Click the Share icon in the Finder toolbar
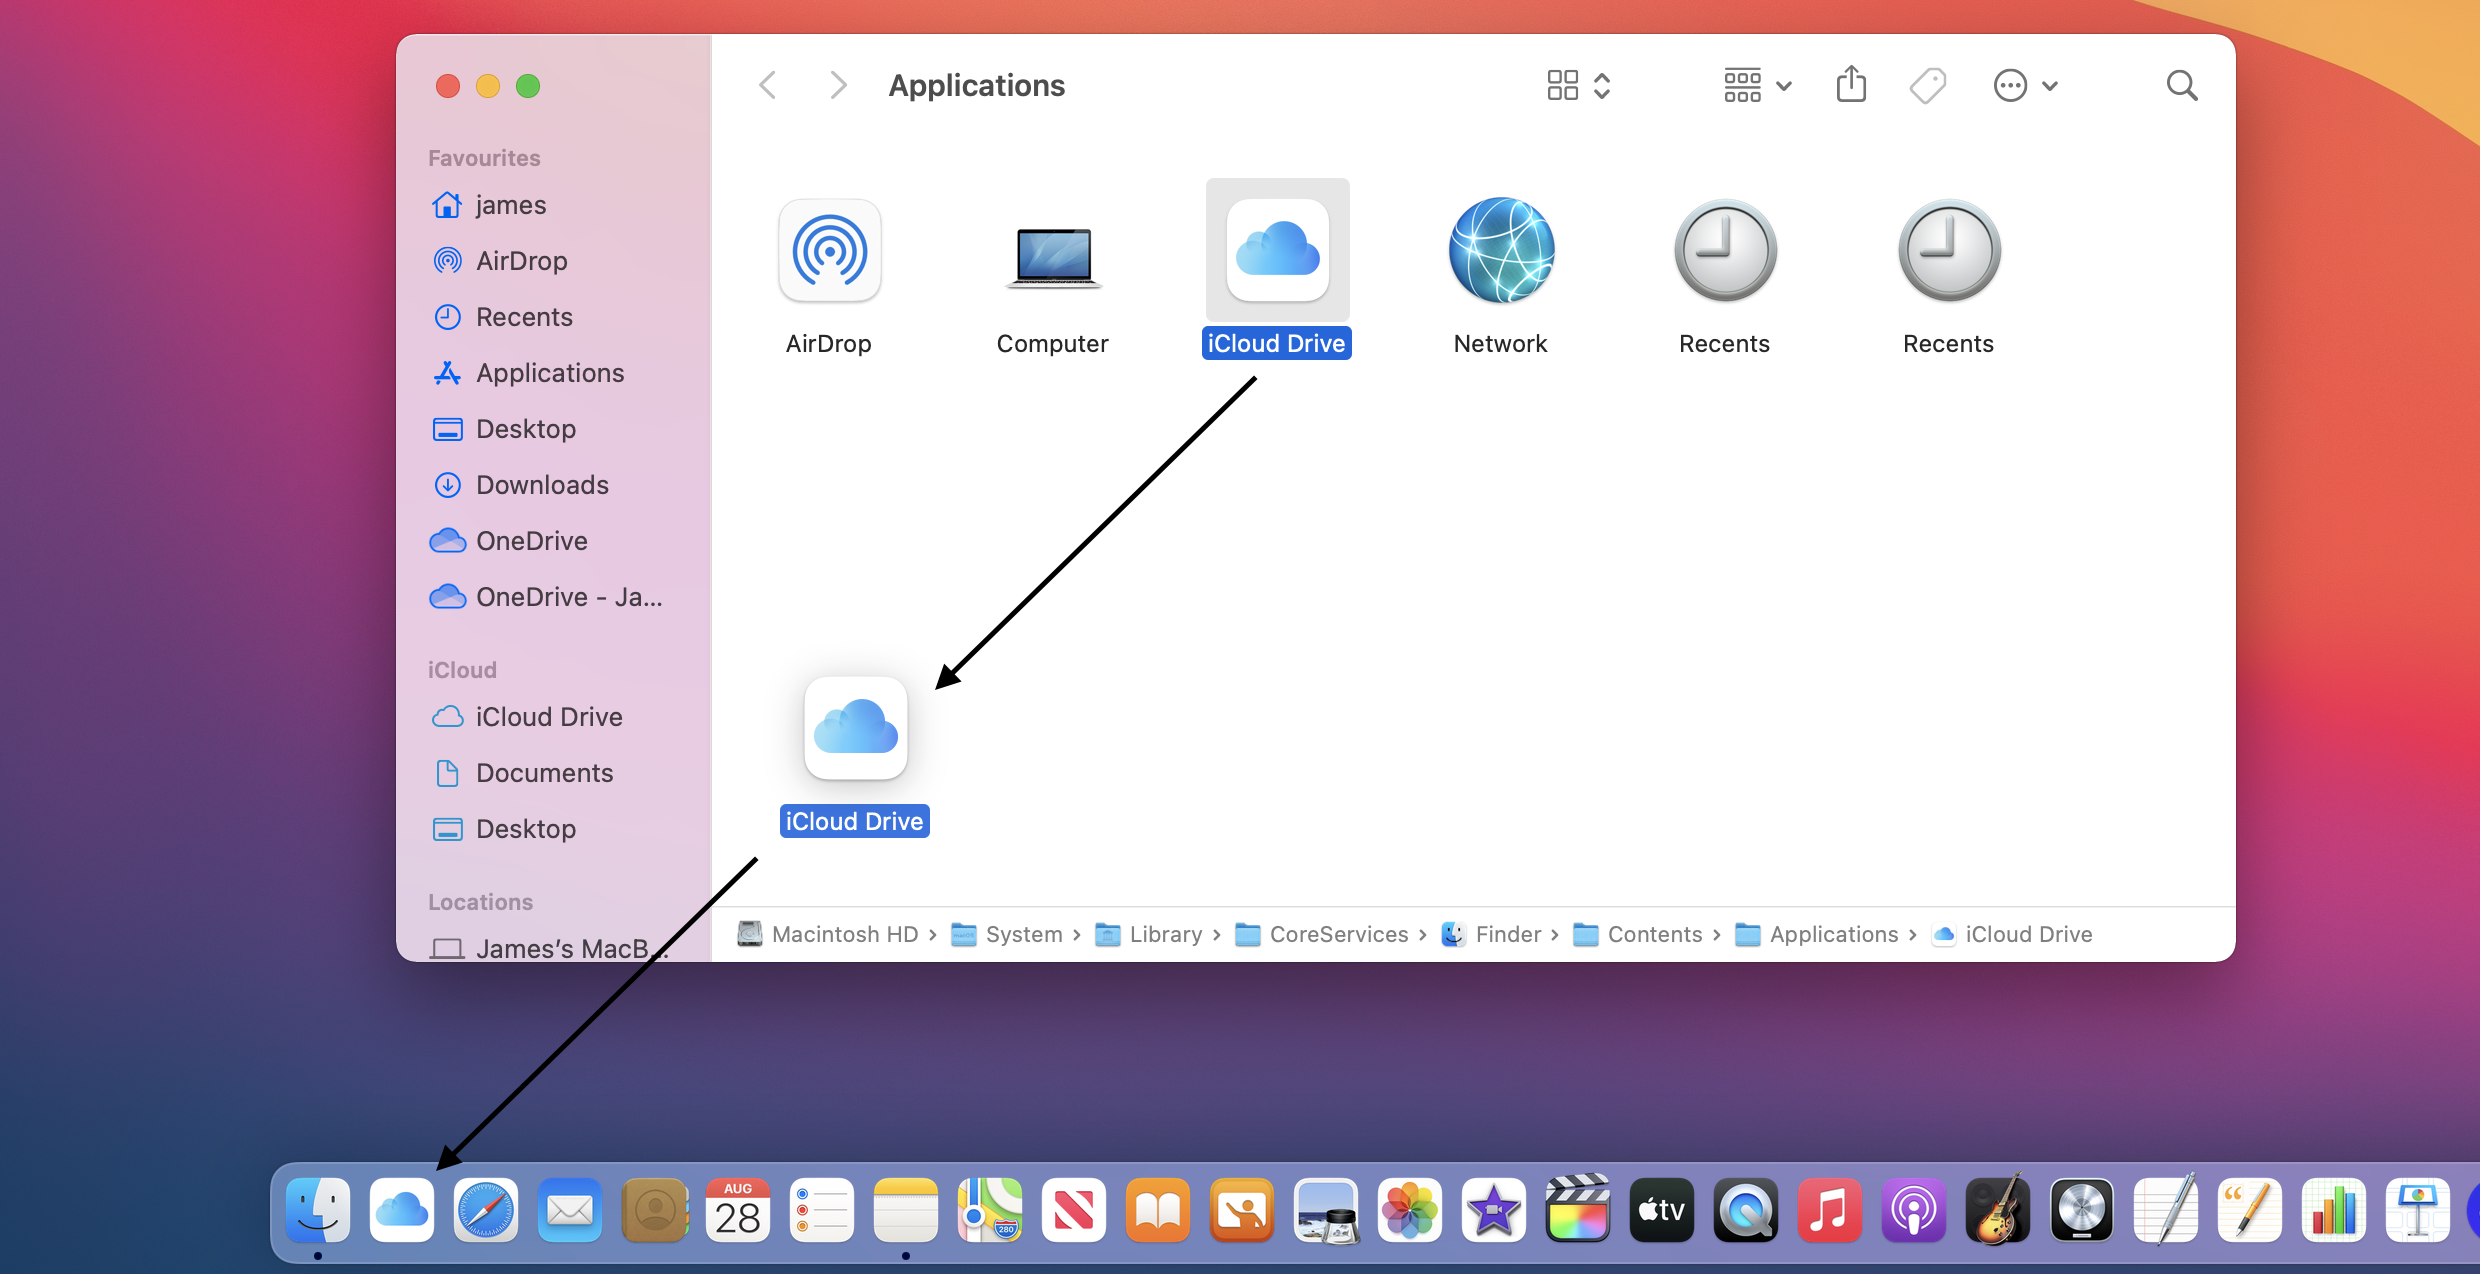2480x1274 pixels. coord(1851,85)
